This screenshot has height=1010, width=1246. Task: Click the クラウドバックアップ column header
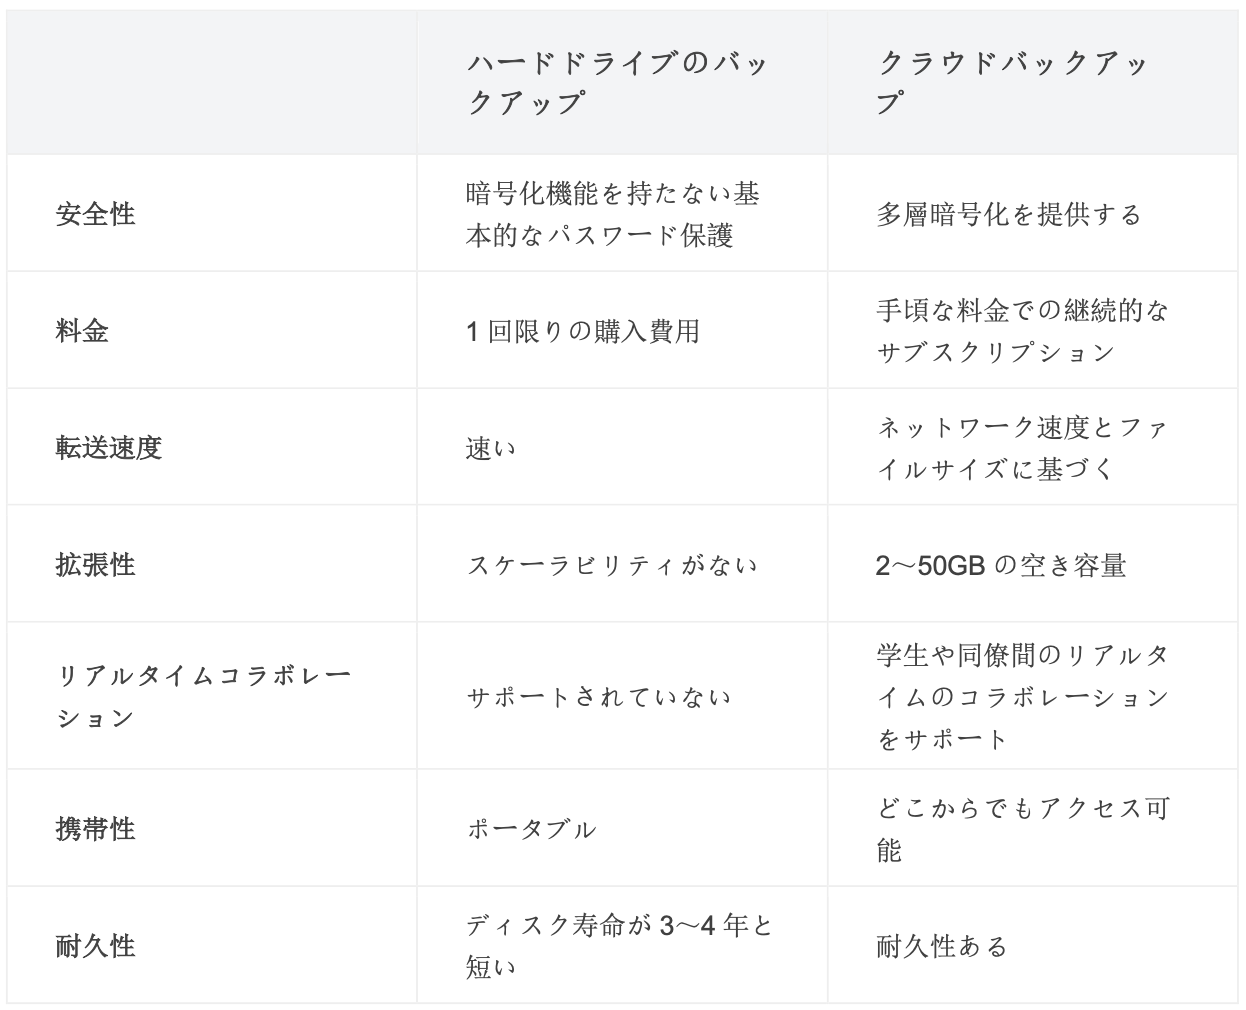click(x=1013, y=83)
